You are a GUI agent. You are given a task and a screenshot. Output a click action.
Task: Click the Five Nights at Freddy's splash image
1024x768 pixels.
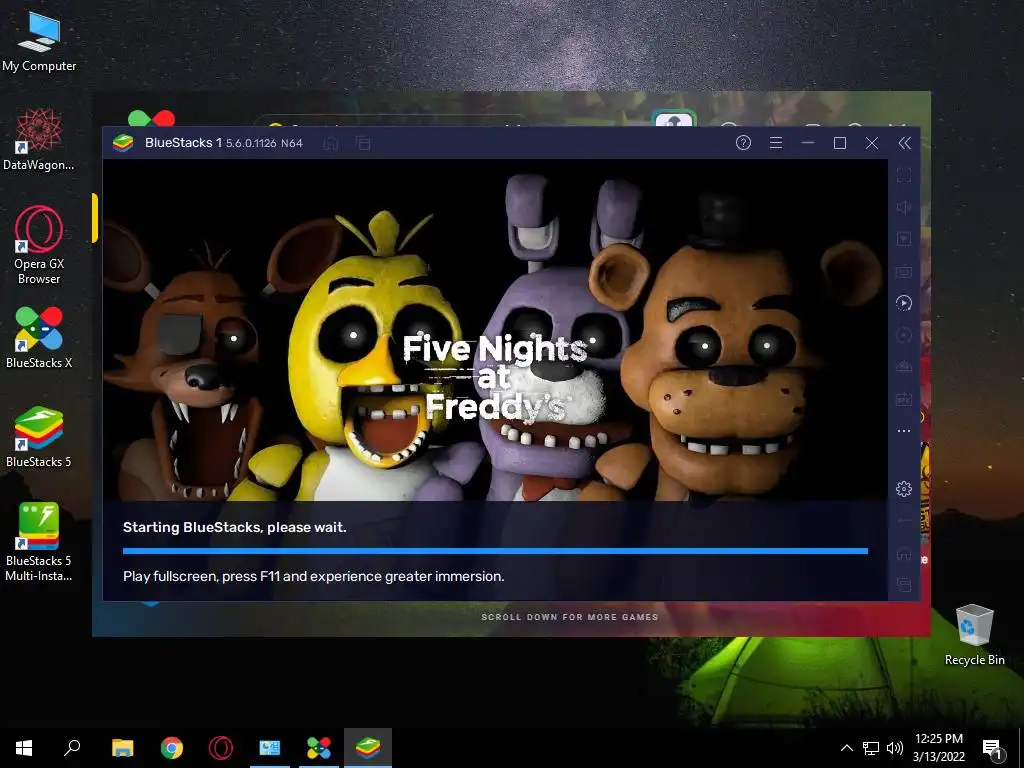495,330
